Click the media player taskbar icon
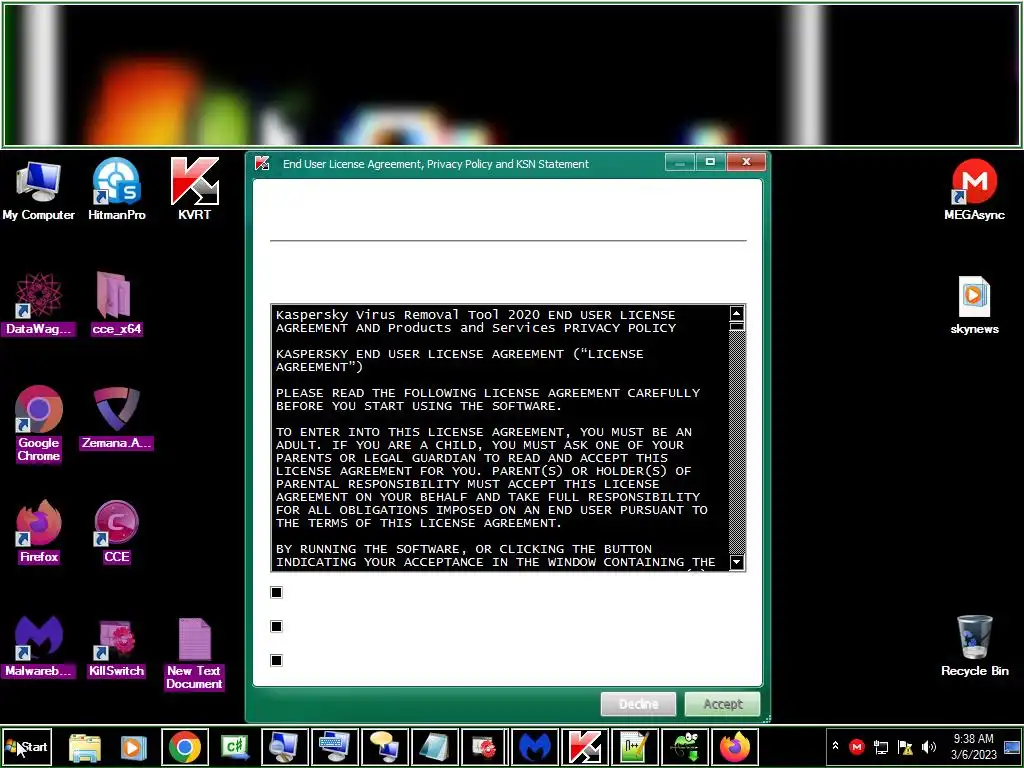 click(133, 747)
